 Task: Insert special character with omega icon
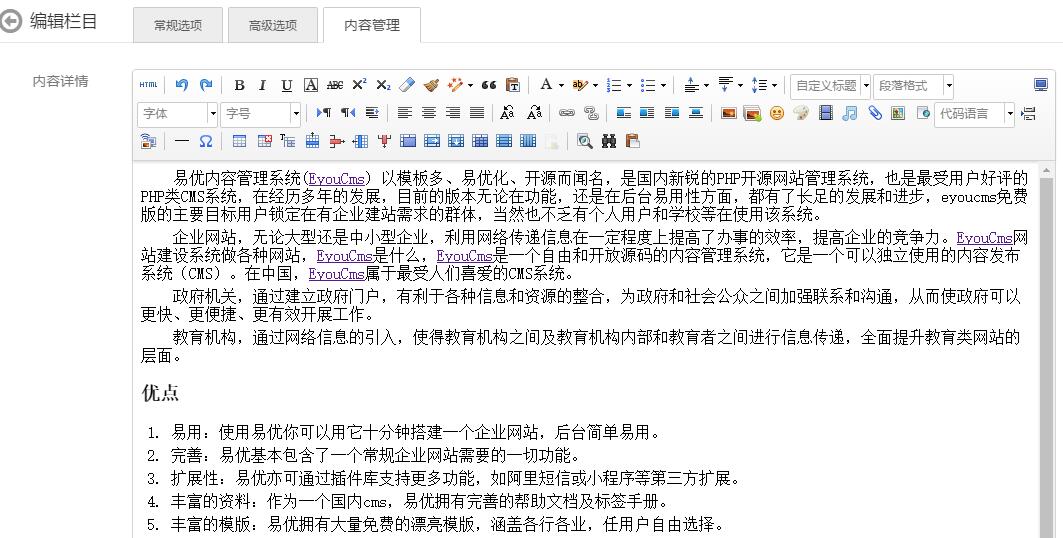coord(205,141)
